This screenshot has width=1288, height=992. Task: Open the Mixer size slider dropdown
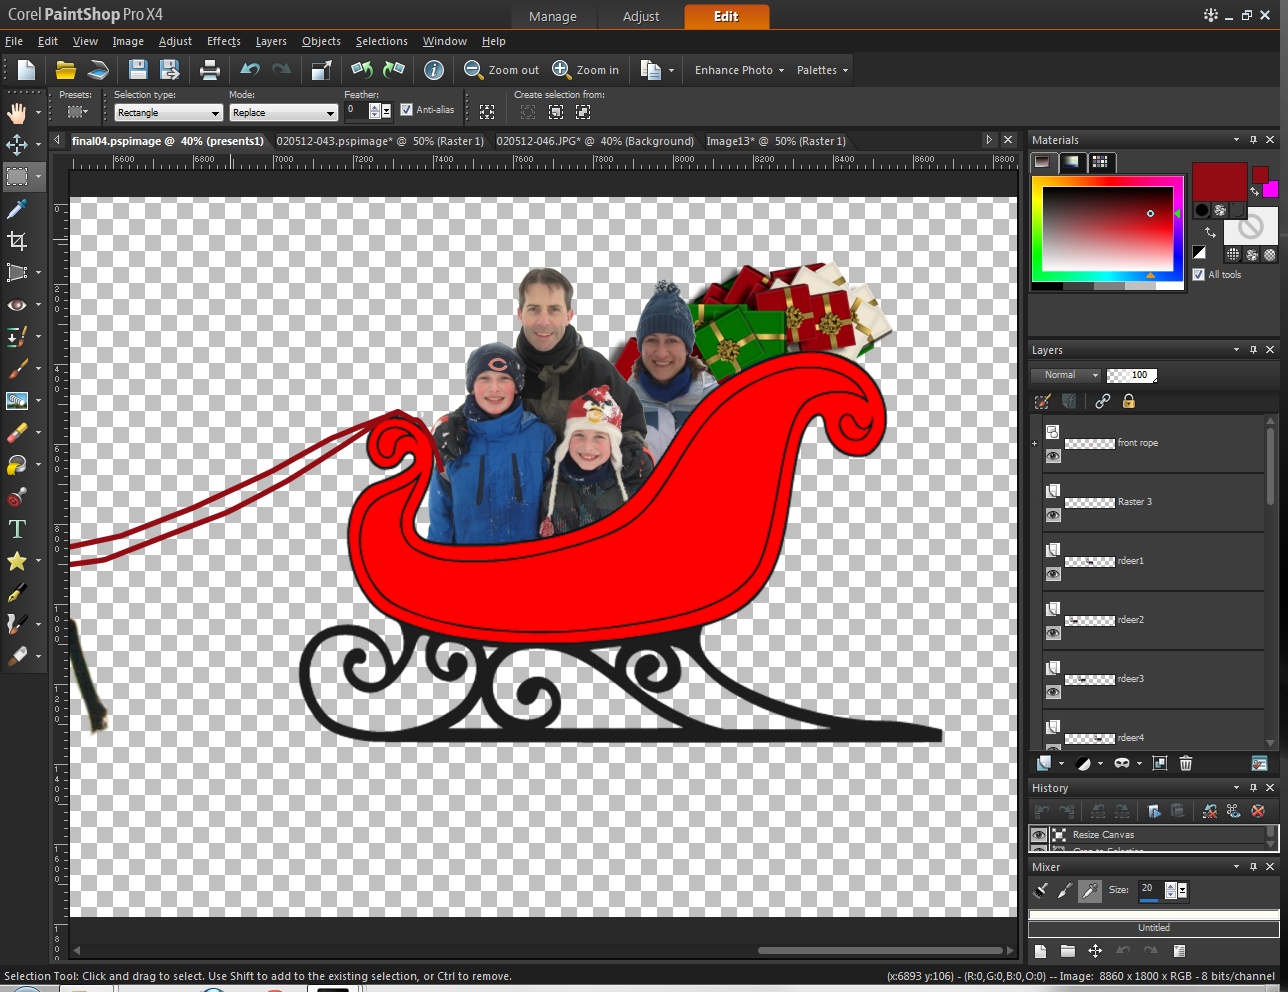pyautogui.click(x=1183, y=890)
